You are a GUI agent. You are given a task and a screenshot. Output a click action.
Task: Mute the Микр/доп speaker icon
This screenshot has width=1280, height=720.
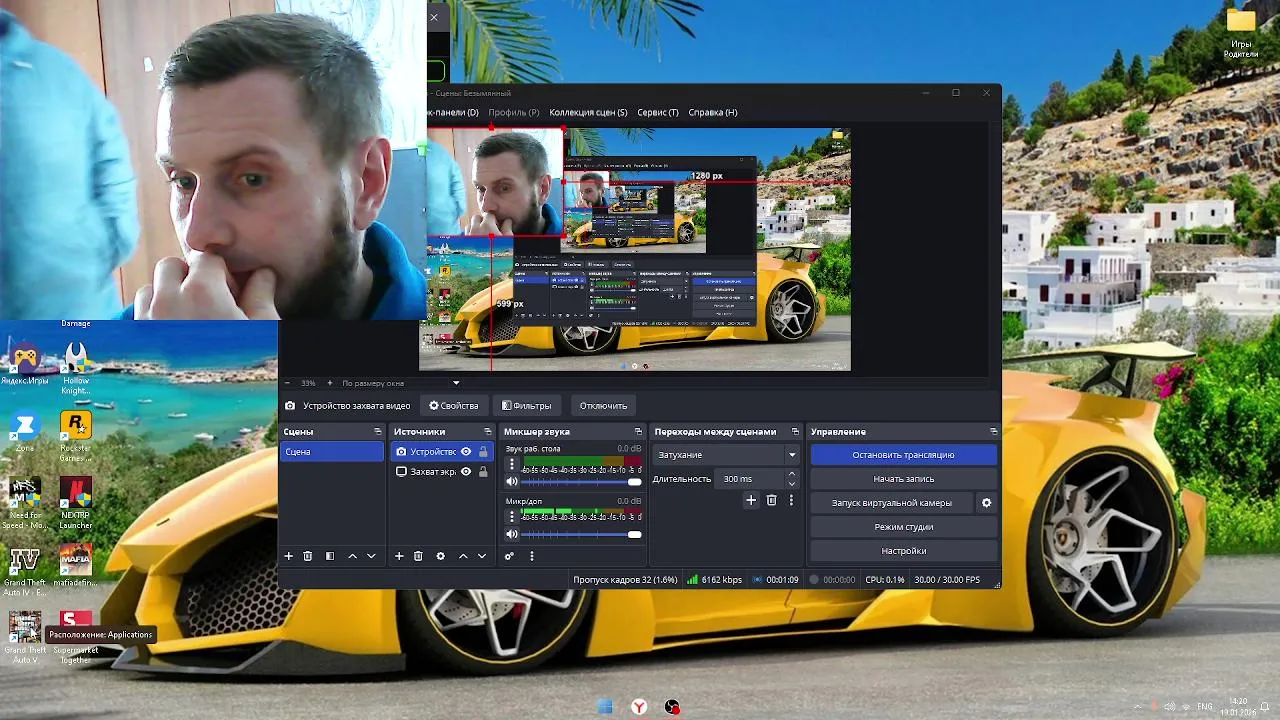coord(512,534)
